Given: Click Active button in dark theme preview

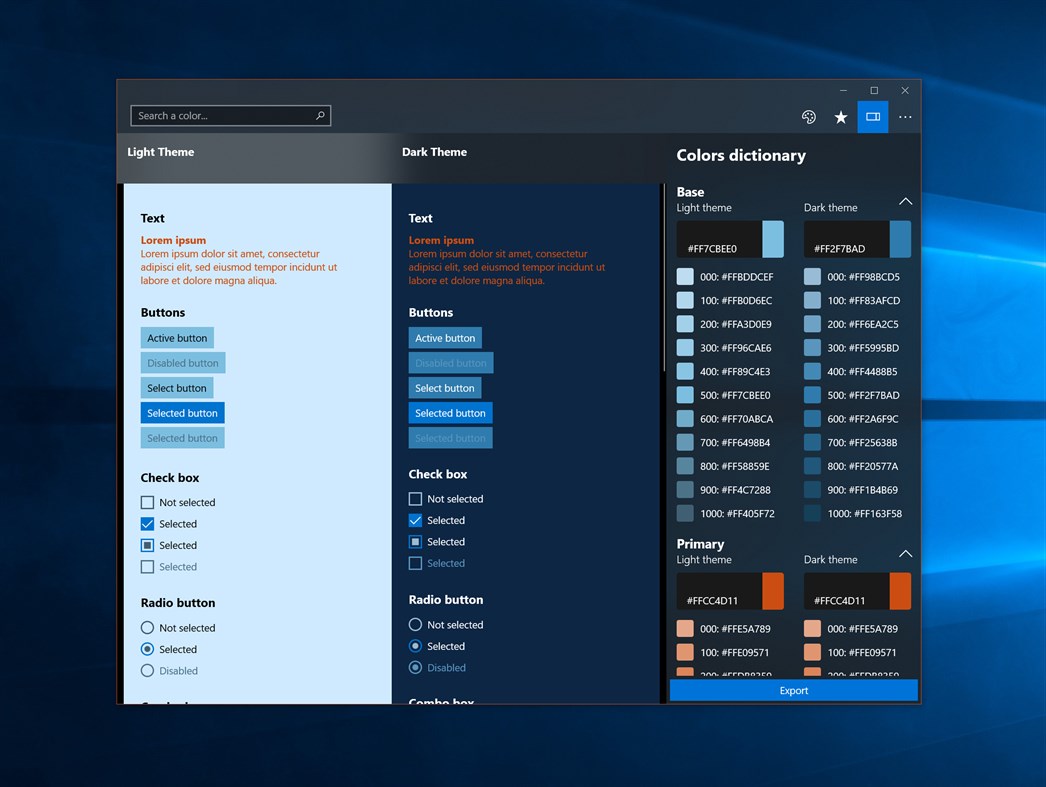Looking at the screenshot, I should [445, 338].
